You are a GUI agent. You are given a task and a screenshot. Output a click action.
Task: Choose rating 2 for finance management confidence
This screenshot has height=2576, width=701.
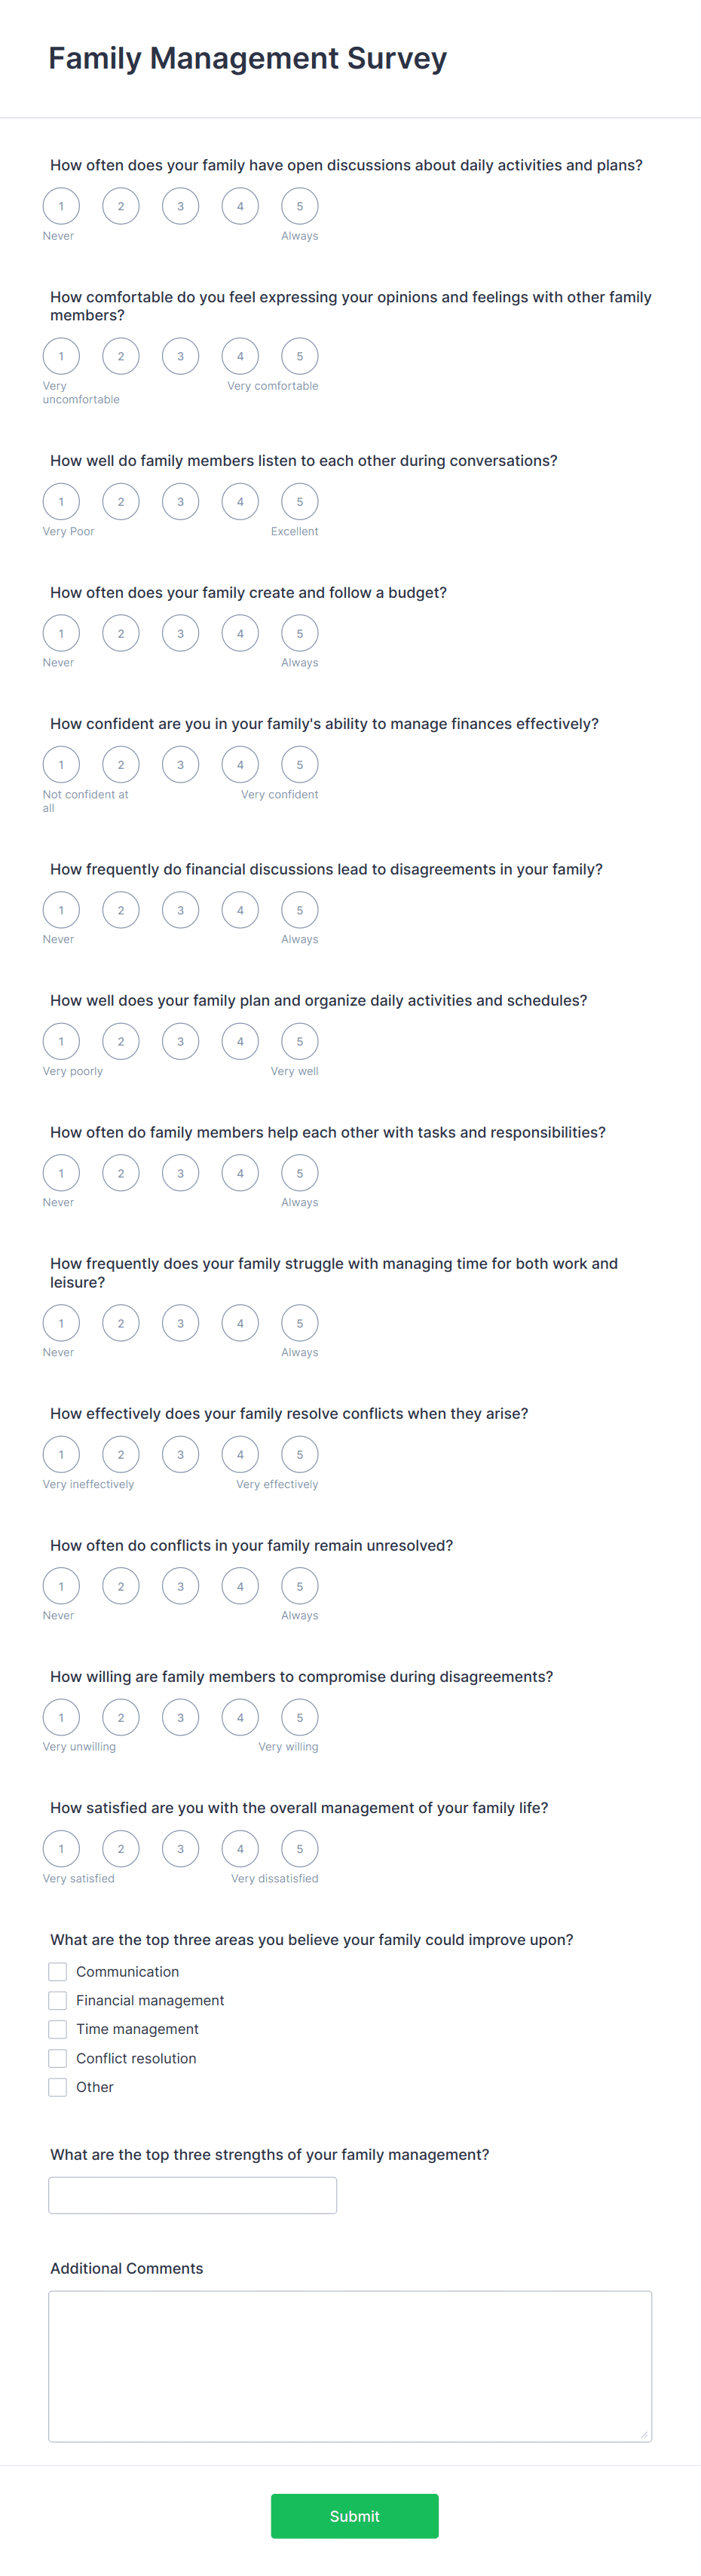coord(121,764)
